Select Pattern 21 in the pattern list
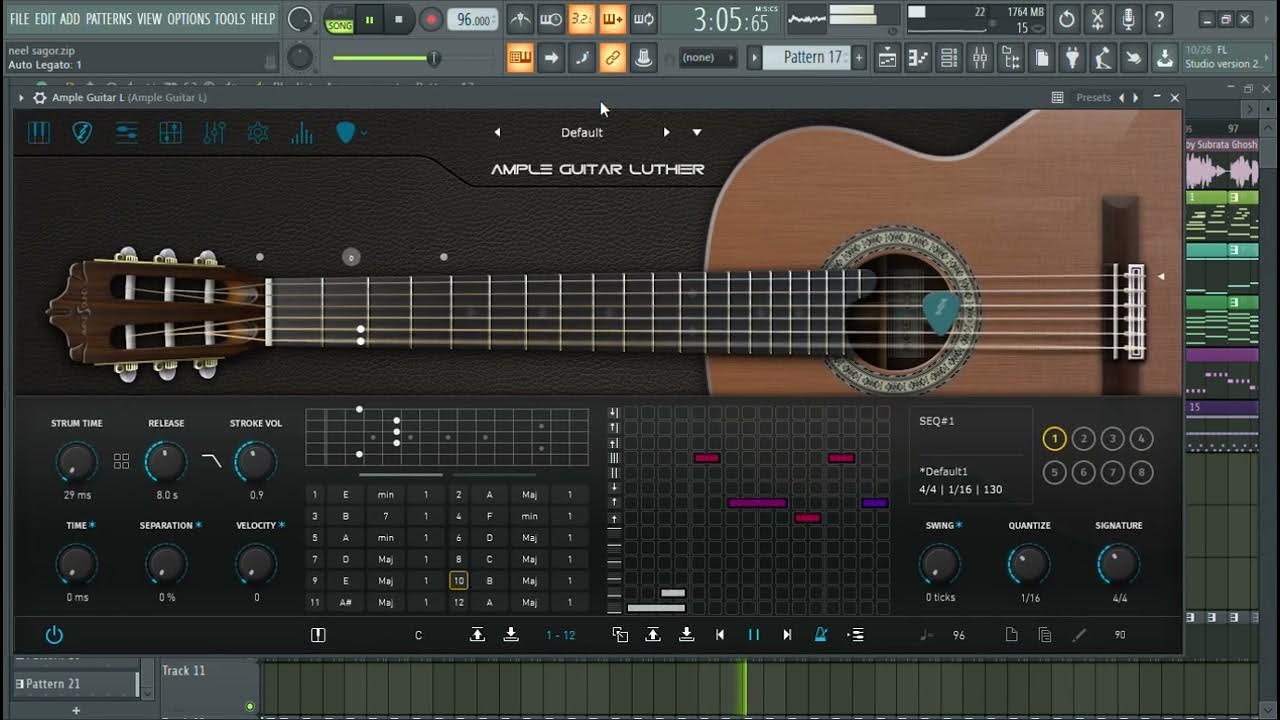1280x720 pixels. coord(76,684)
